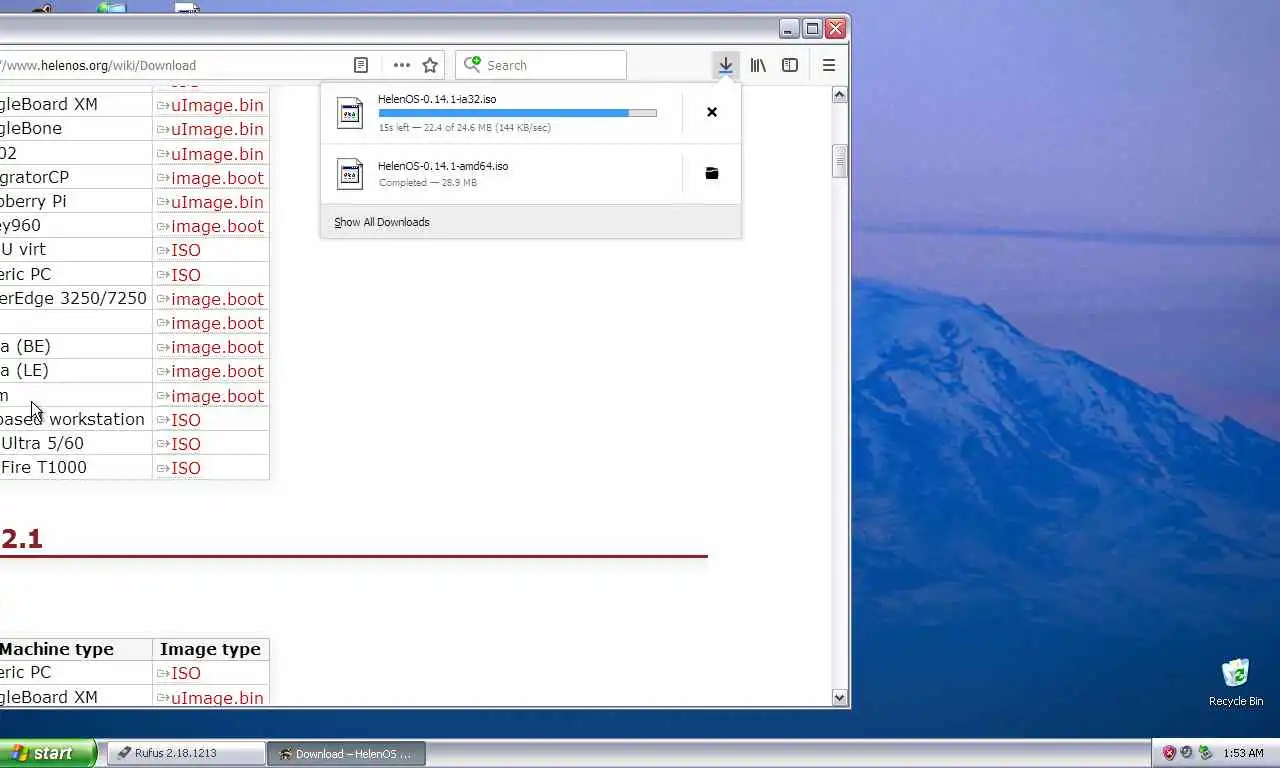Viewport: 1280px width, 768px height.
Task: Open ISO link in based workstation row
Action: pos(186,420)
